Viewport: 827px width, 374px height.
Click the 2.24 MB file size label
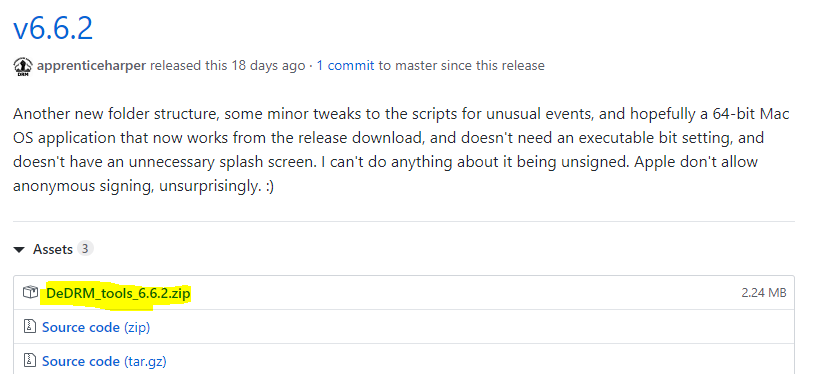[764, 293]
